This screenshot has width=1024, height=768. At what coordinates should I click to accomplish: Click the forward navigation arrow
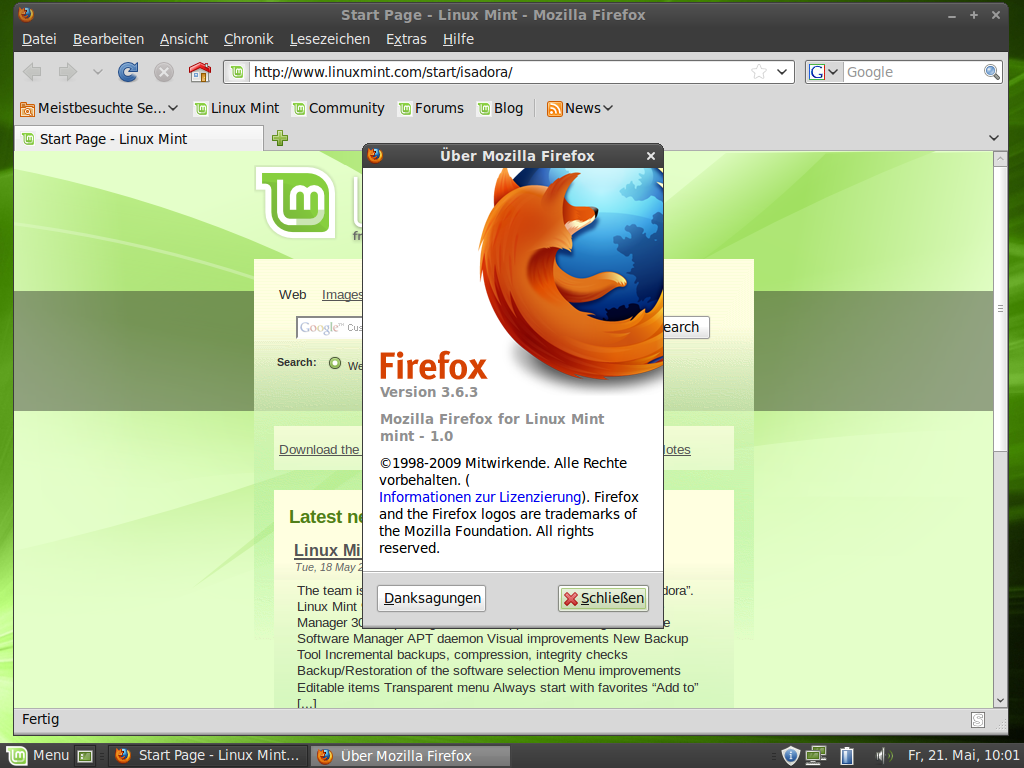[66, 71]
